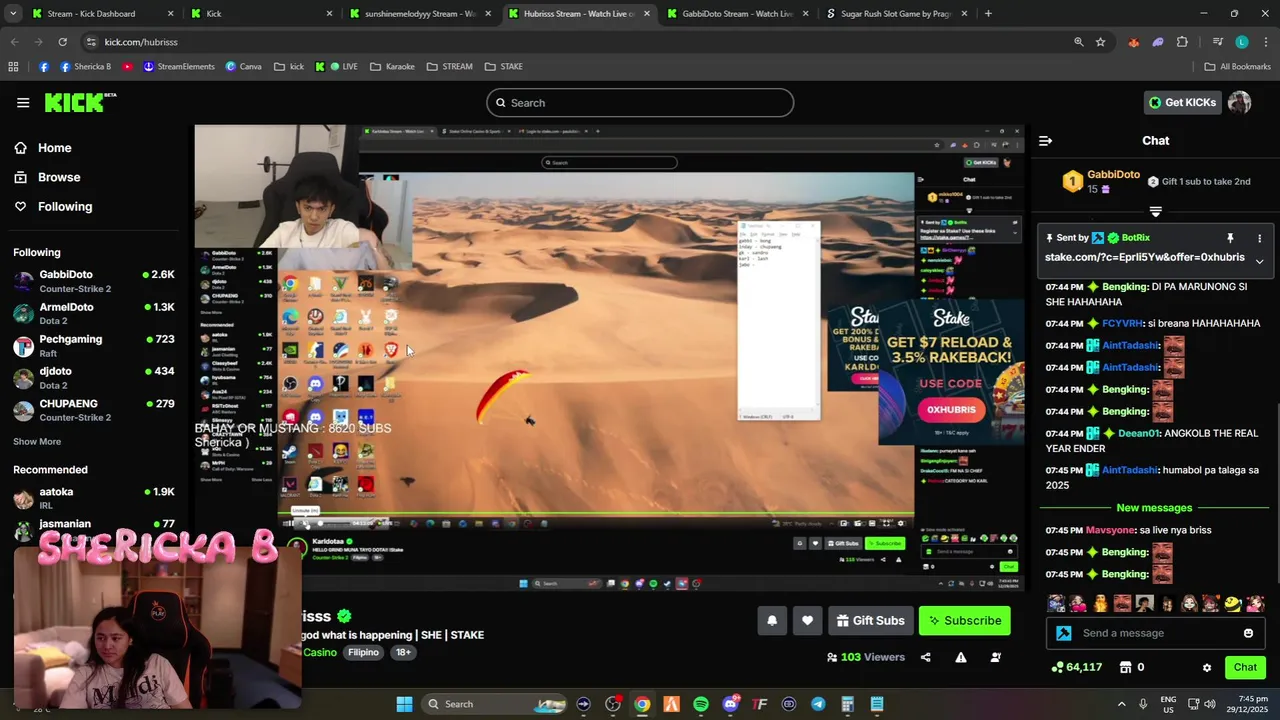Reload the page

coord(62,42)
